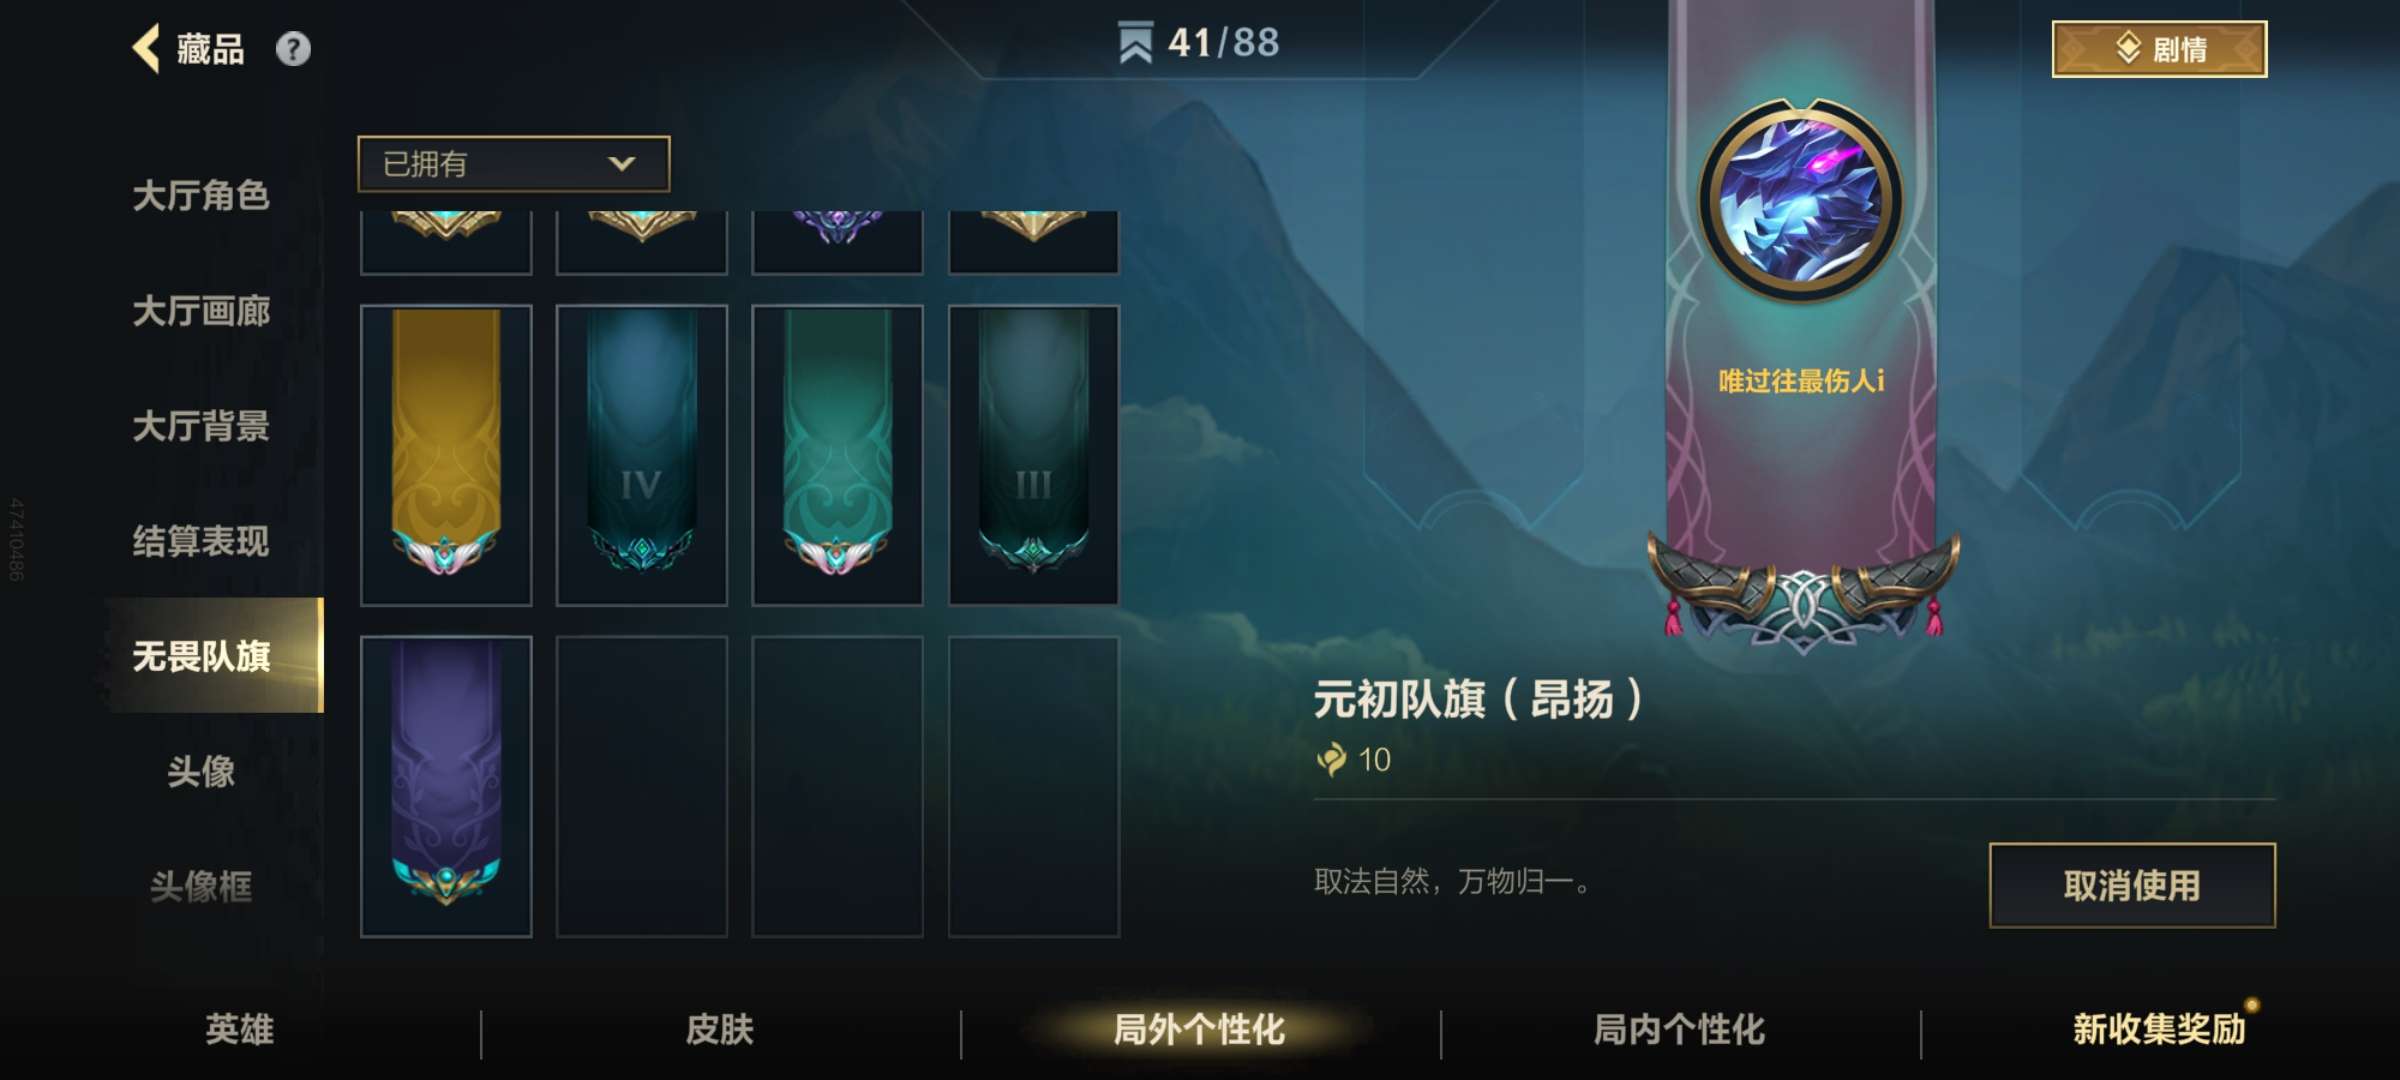
Task: Select the dark banner marked III
Action: [x=1033, y=455]
